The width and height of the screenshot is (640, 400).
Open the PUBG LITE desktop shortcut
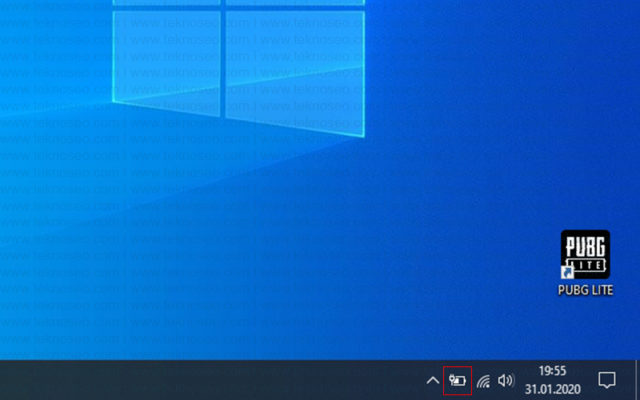pos(585,262)
